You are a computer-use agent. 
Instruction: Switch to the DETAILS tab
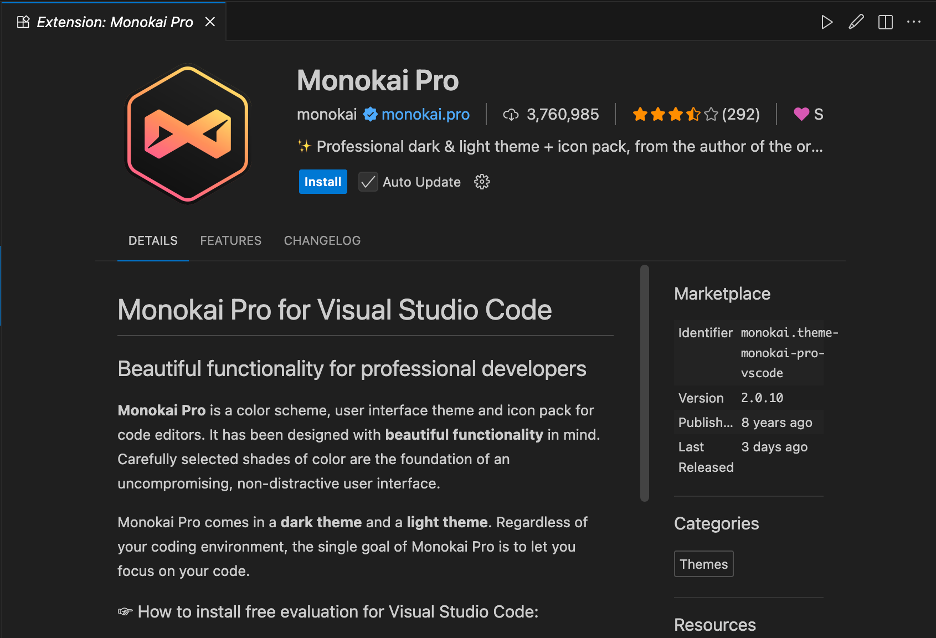[x=153, y=241]
